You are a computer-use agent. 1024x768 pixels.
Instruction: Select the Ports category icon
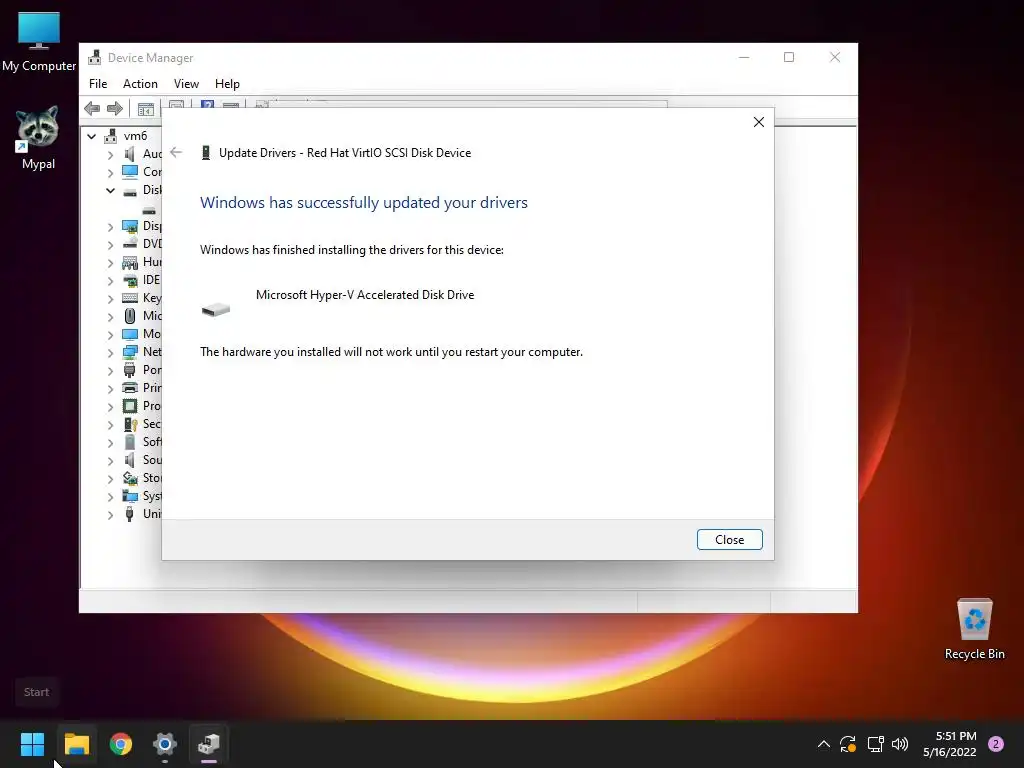130,370
